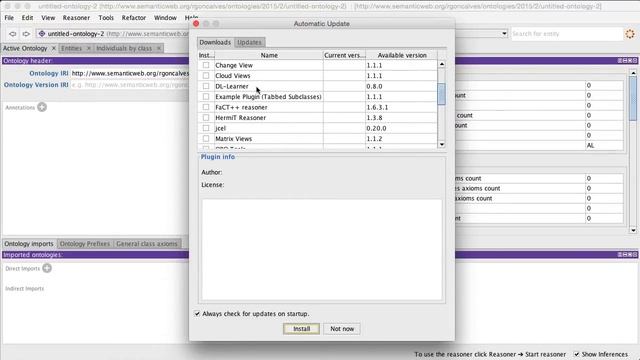Click the Search for entity field
This screenshot has width=640, height=360.
pos(566,34)
